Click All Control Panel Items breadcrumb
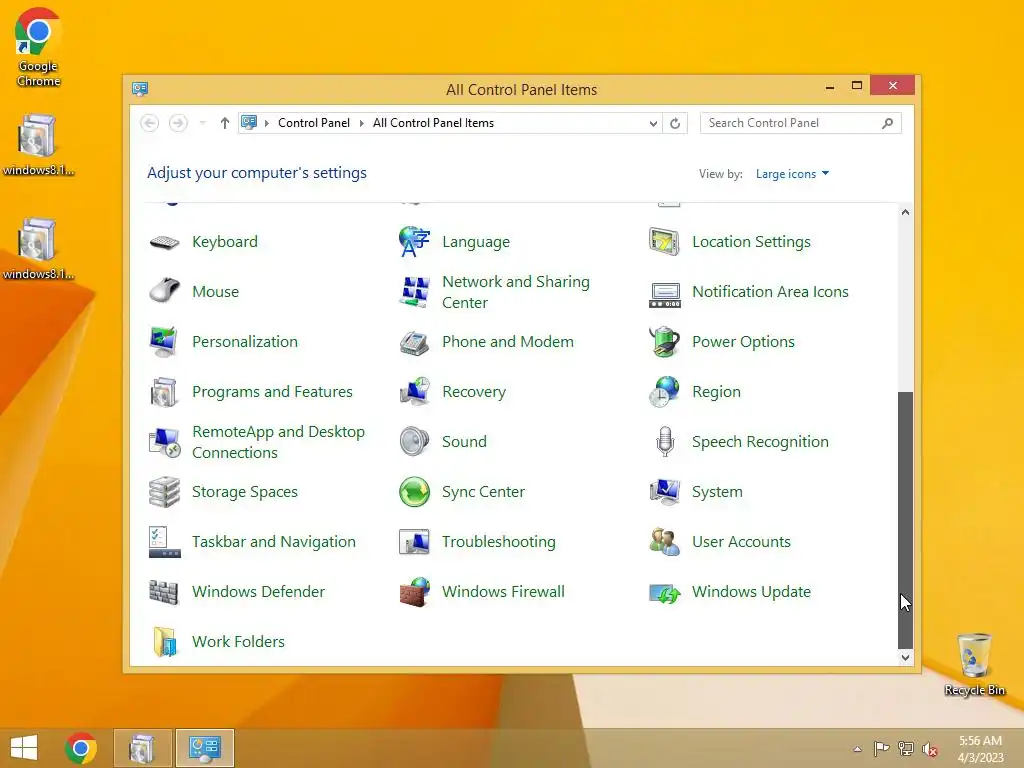This screenshot has width=1024, height=768. pyautogui.click(x=433, y=123)
